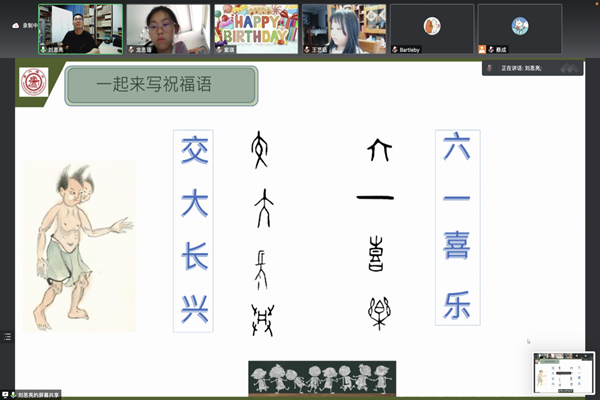Click the floating self-view thumbnail at bottom-right

(564, 373)
